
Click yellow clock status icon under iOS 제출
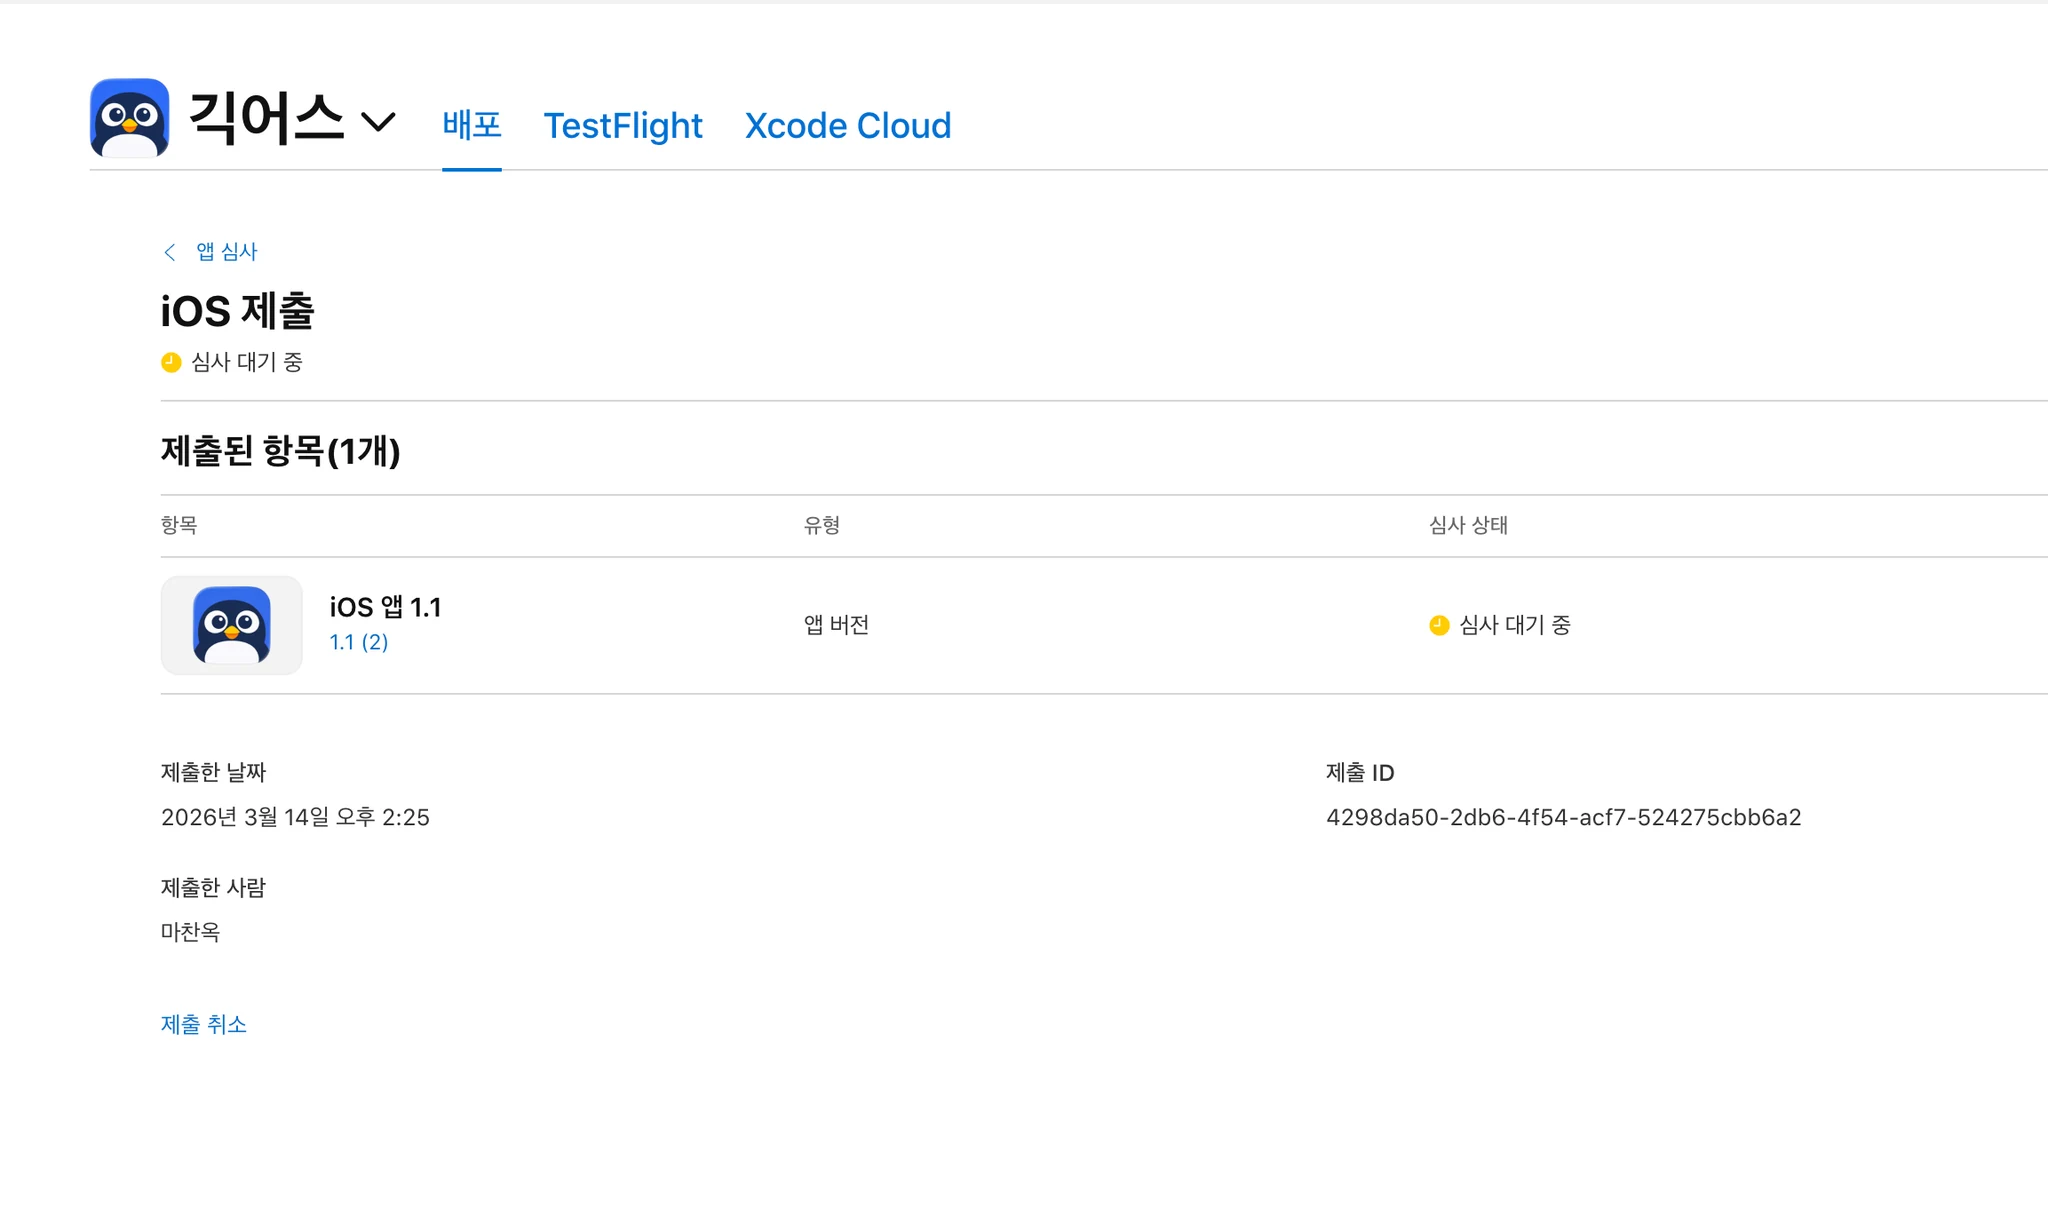coord(171,362)
